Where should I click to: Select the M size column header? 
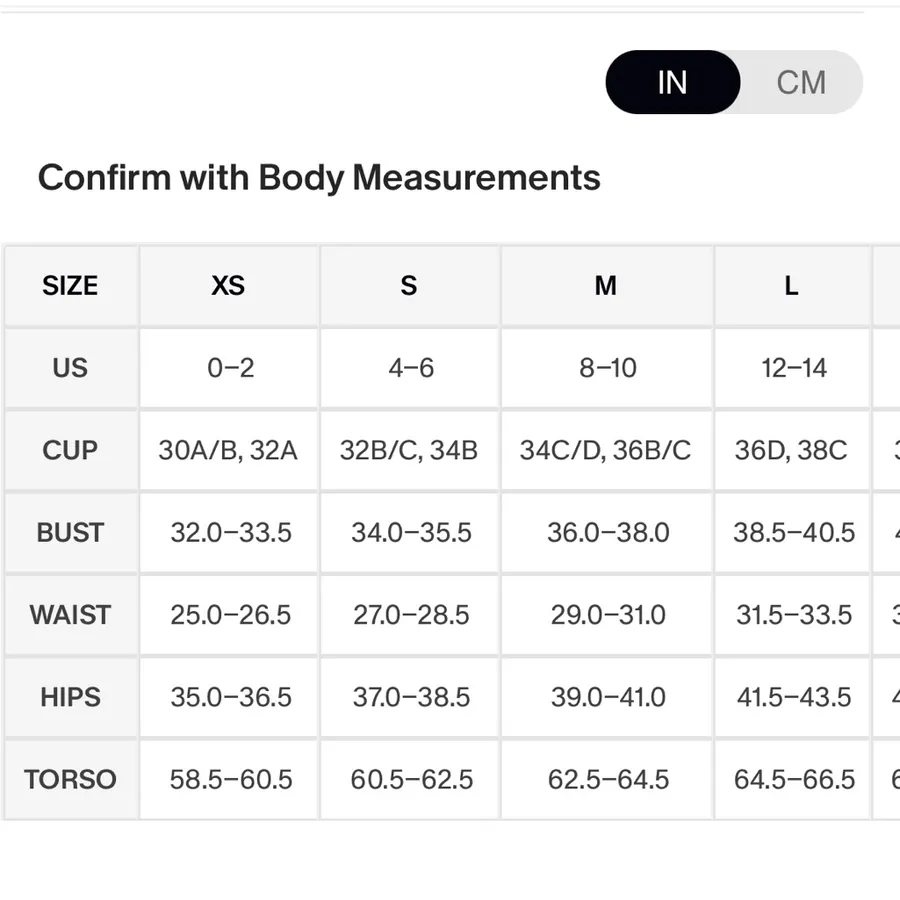coord(607,286)
